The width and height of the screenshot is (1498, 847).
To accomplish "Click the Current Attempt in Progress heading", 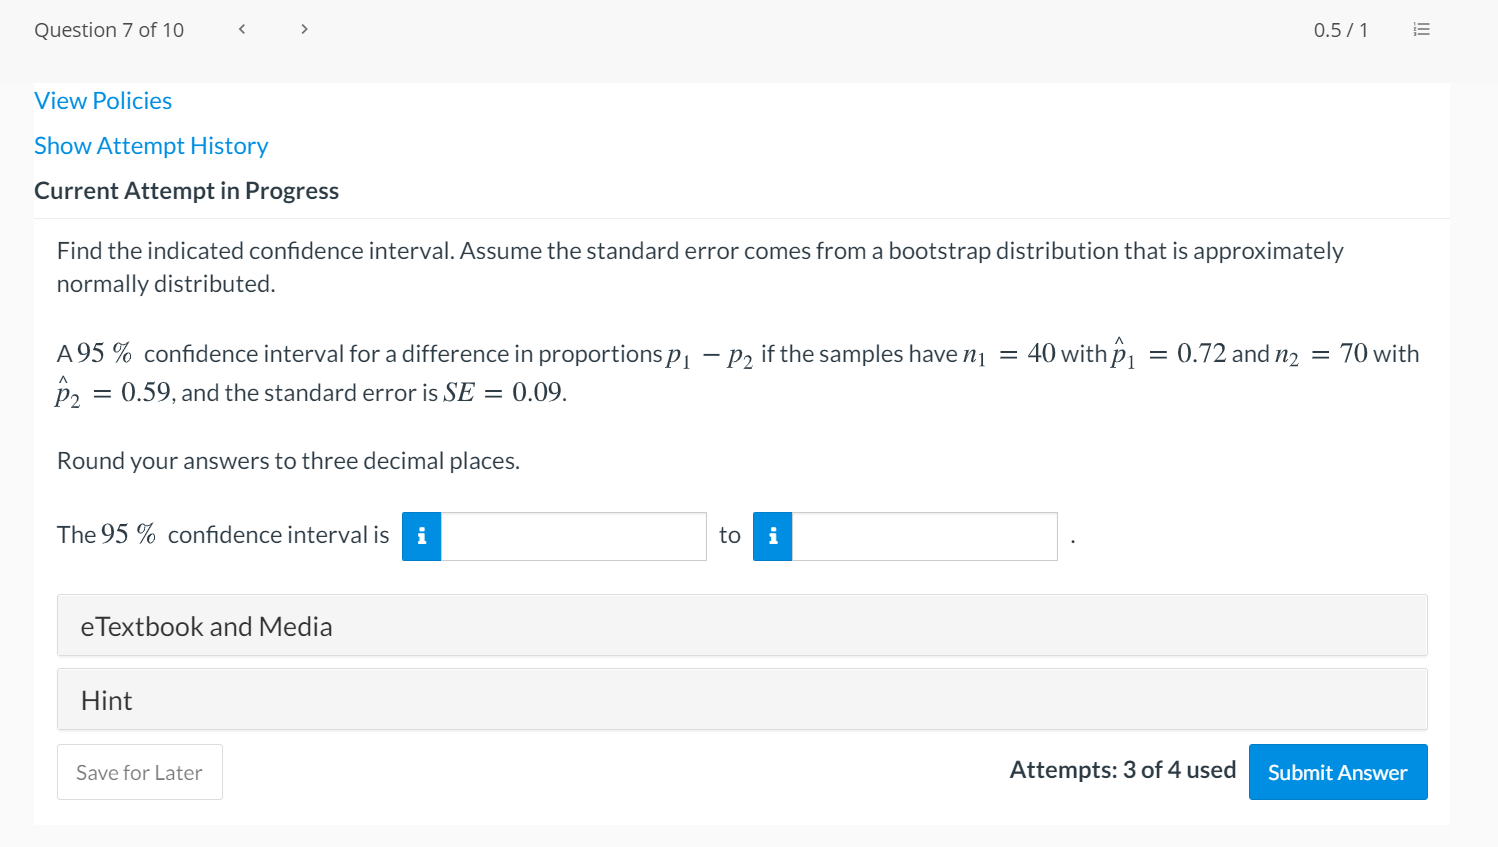I will [x=186, y=191].
